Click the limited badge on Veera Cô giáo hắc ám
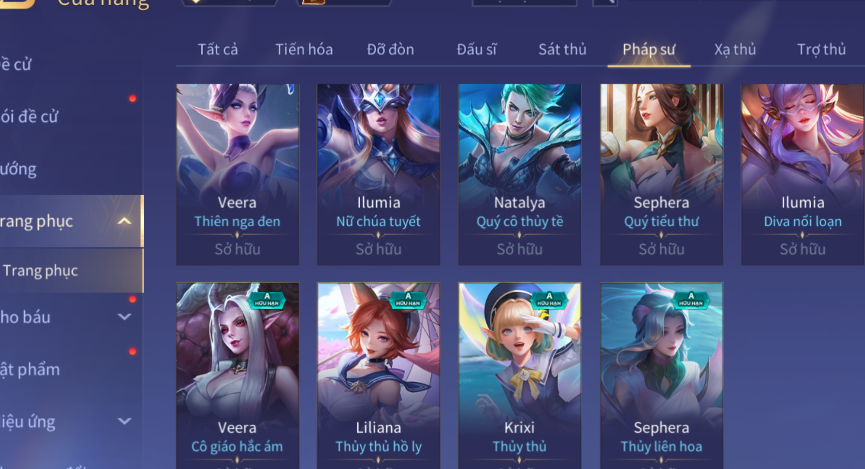865x469 pixels. tap(267, 300)
